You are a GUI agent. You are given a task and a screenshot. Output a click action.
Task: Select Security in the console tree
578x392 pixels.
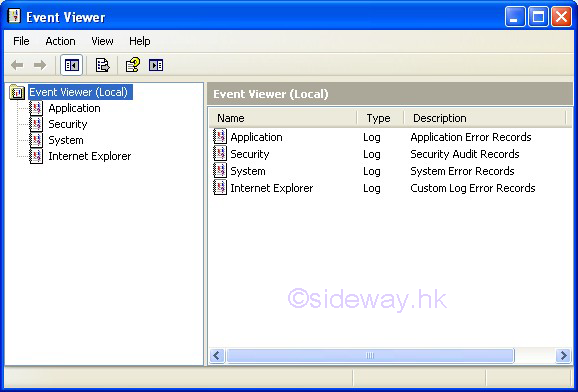pos(68,124)
